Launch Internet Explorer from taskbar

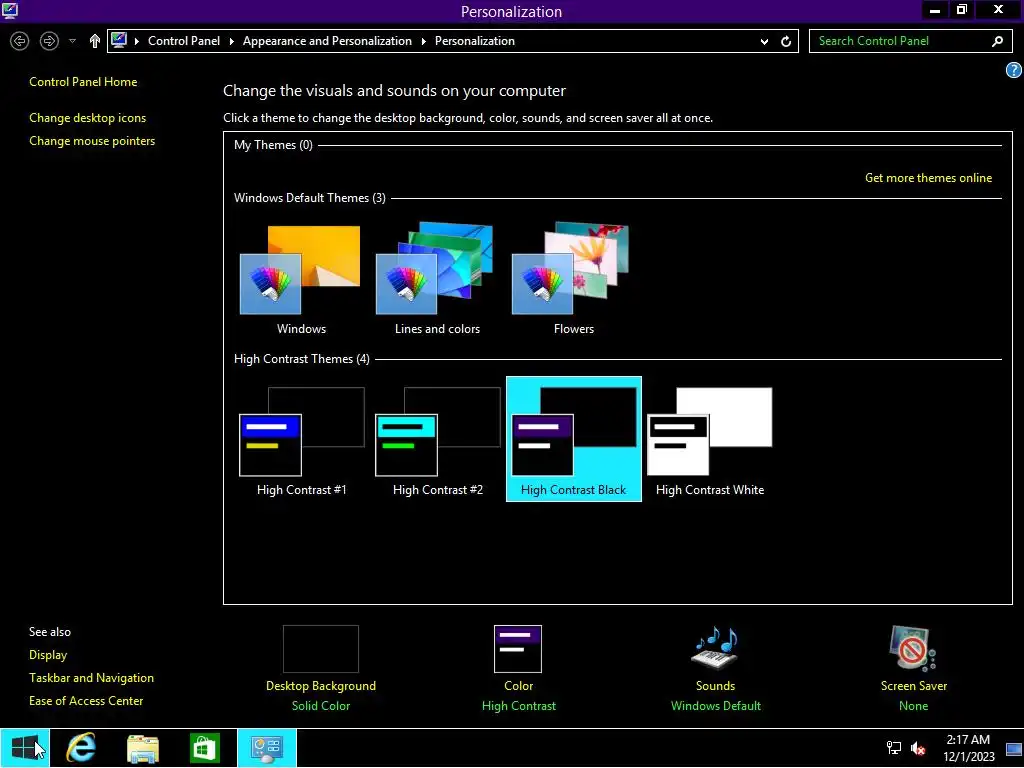tap(81, 748)
